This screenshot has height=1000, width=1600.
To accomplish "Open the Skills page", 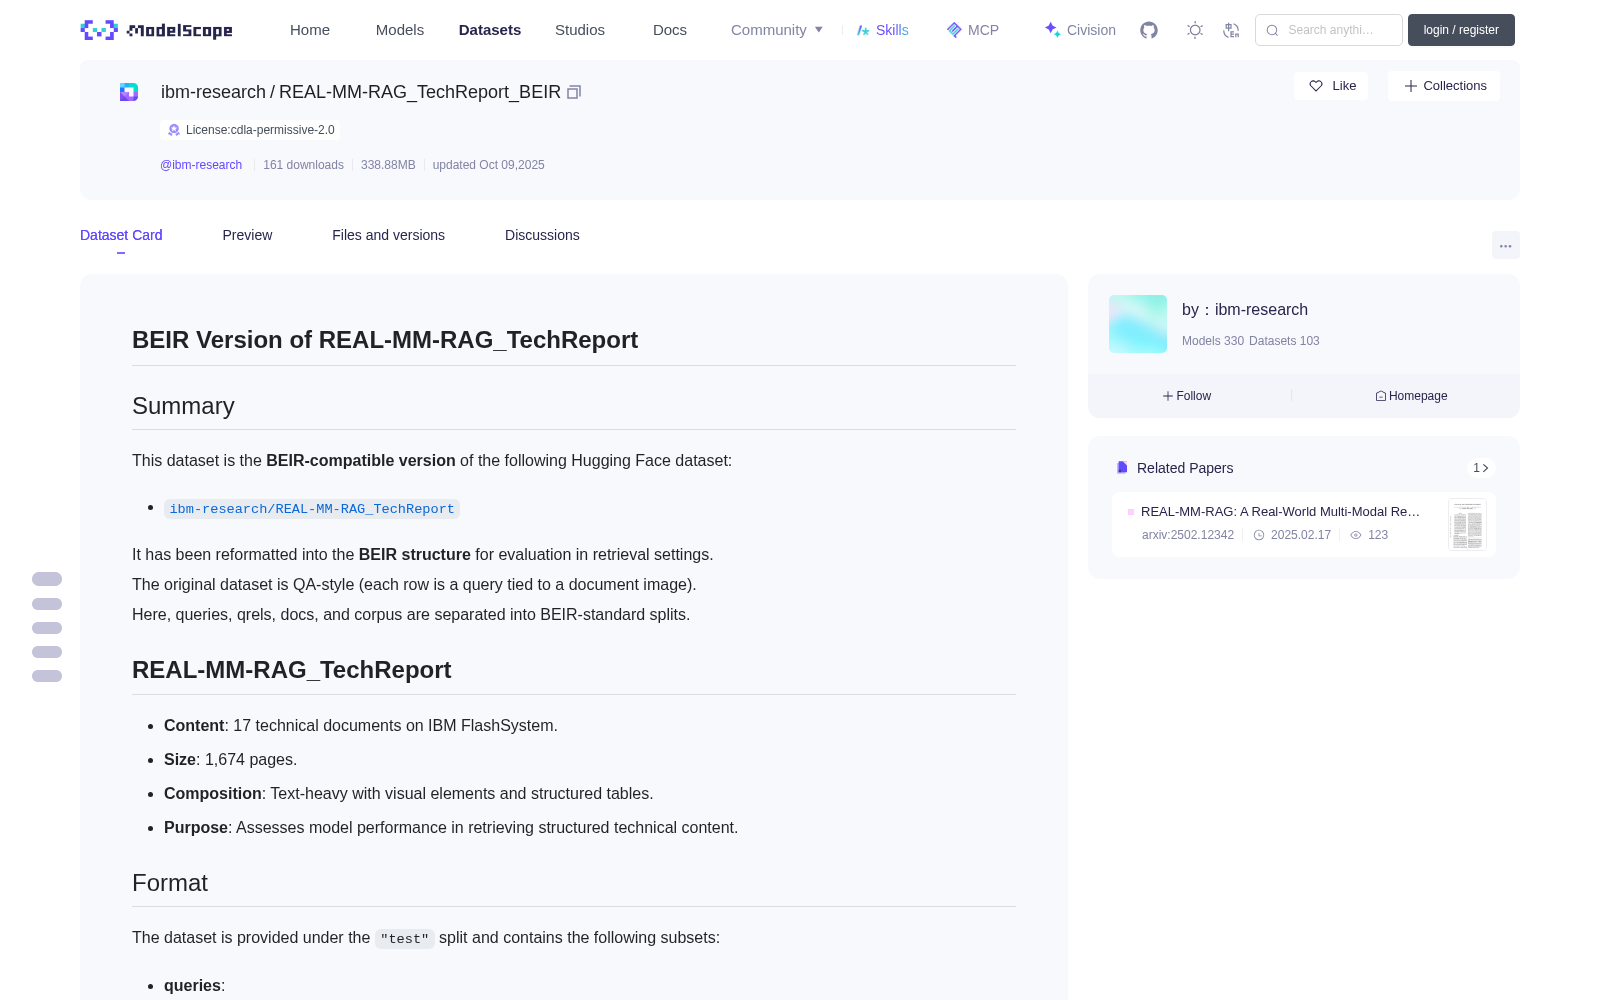I will coord(882,30).
